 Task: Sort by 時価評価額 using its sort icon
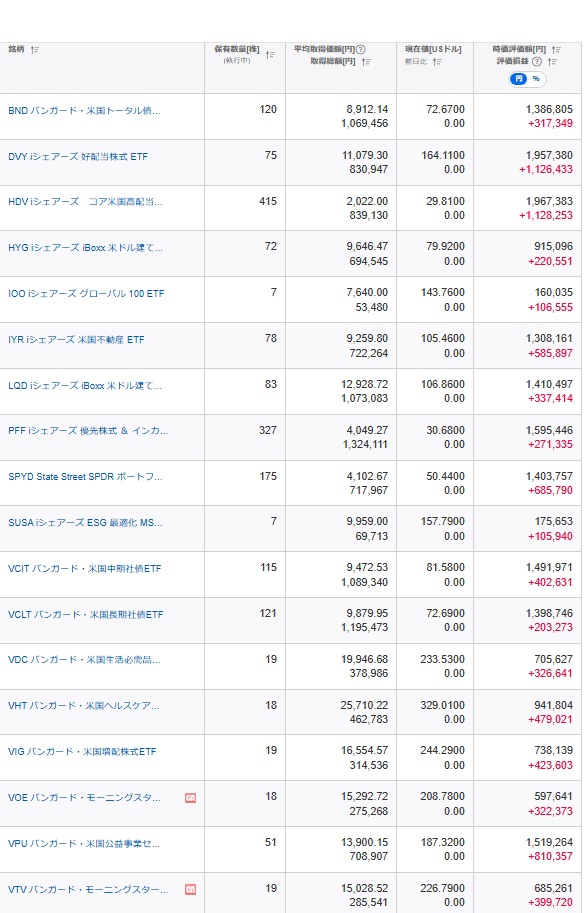tap(557, 50)
